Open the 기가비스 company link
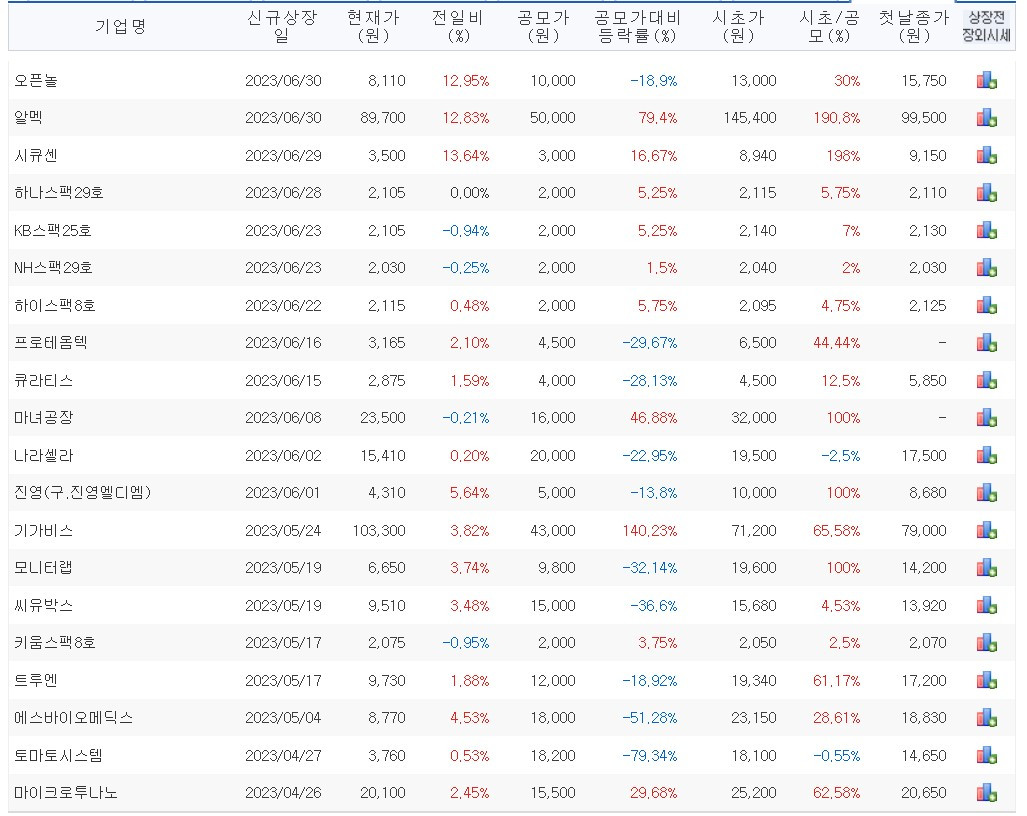The image size is (1027, 816). click(43, 530)
